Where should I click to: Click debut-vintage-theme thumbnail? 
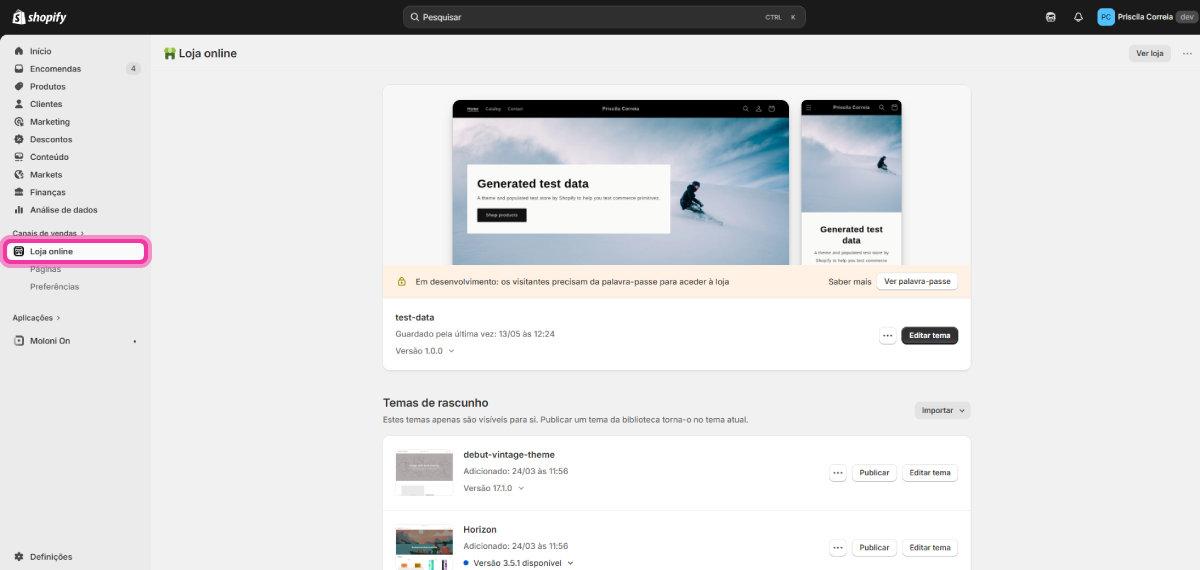point(424,473)
